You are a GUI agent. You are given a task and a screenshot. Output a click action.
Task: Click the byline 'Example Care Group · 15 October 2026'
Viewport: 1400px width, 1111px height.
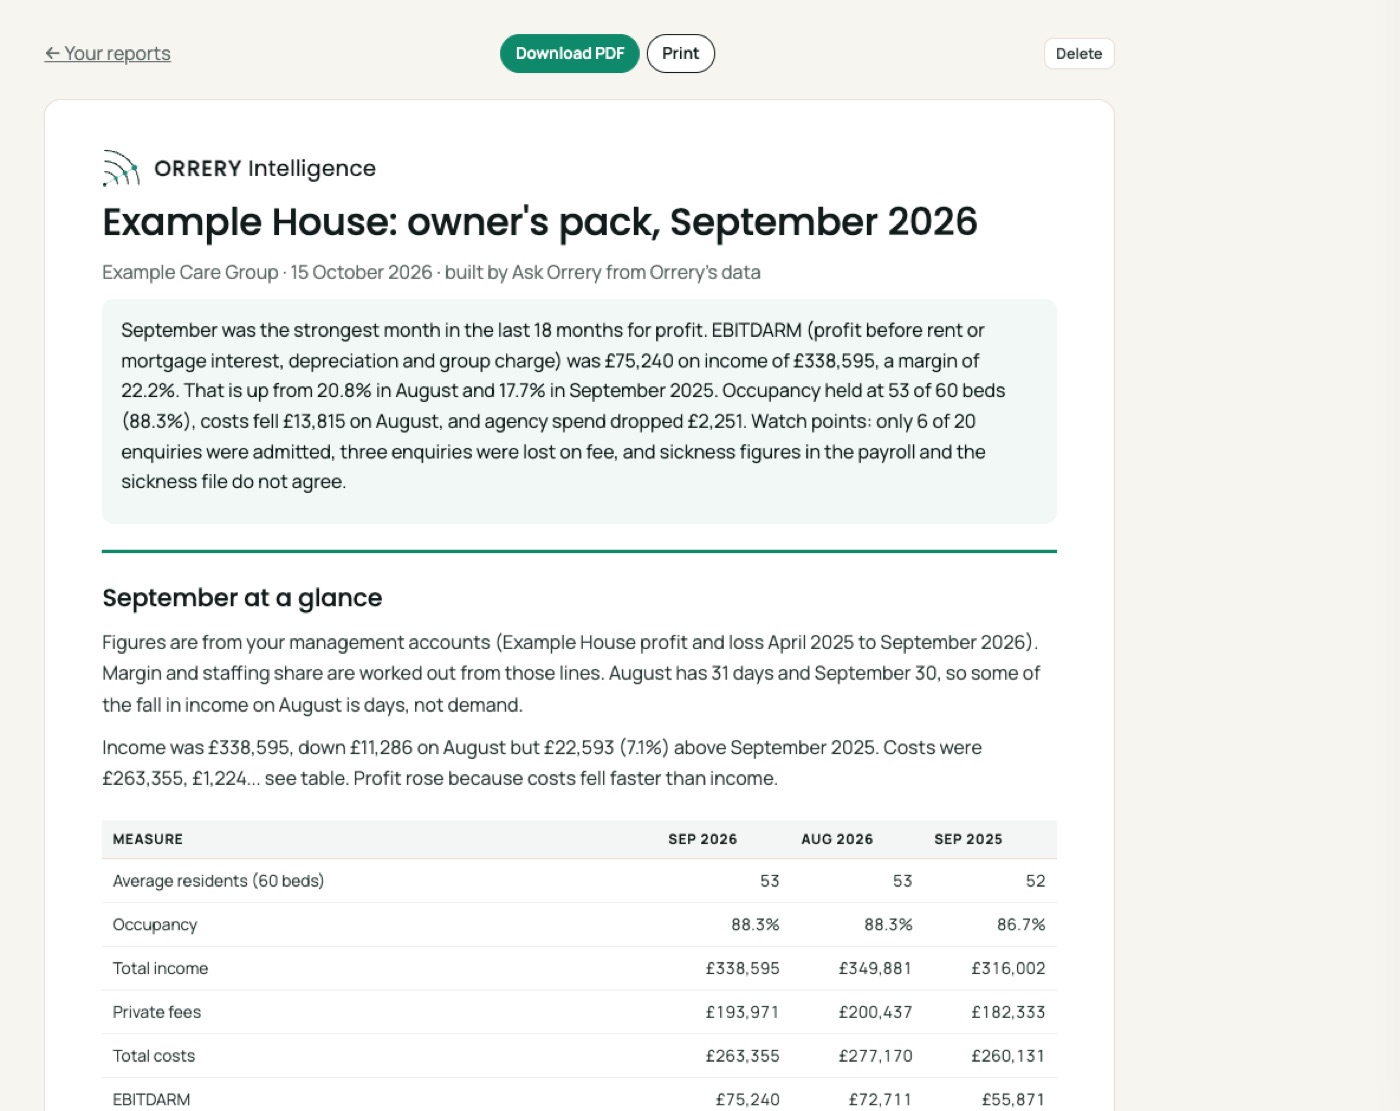point(267,272)
